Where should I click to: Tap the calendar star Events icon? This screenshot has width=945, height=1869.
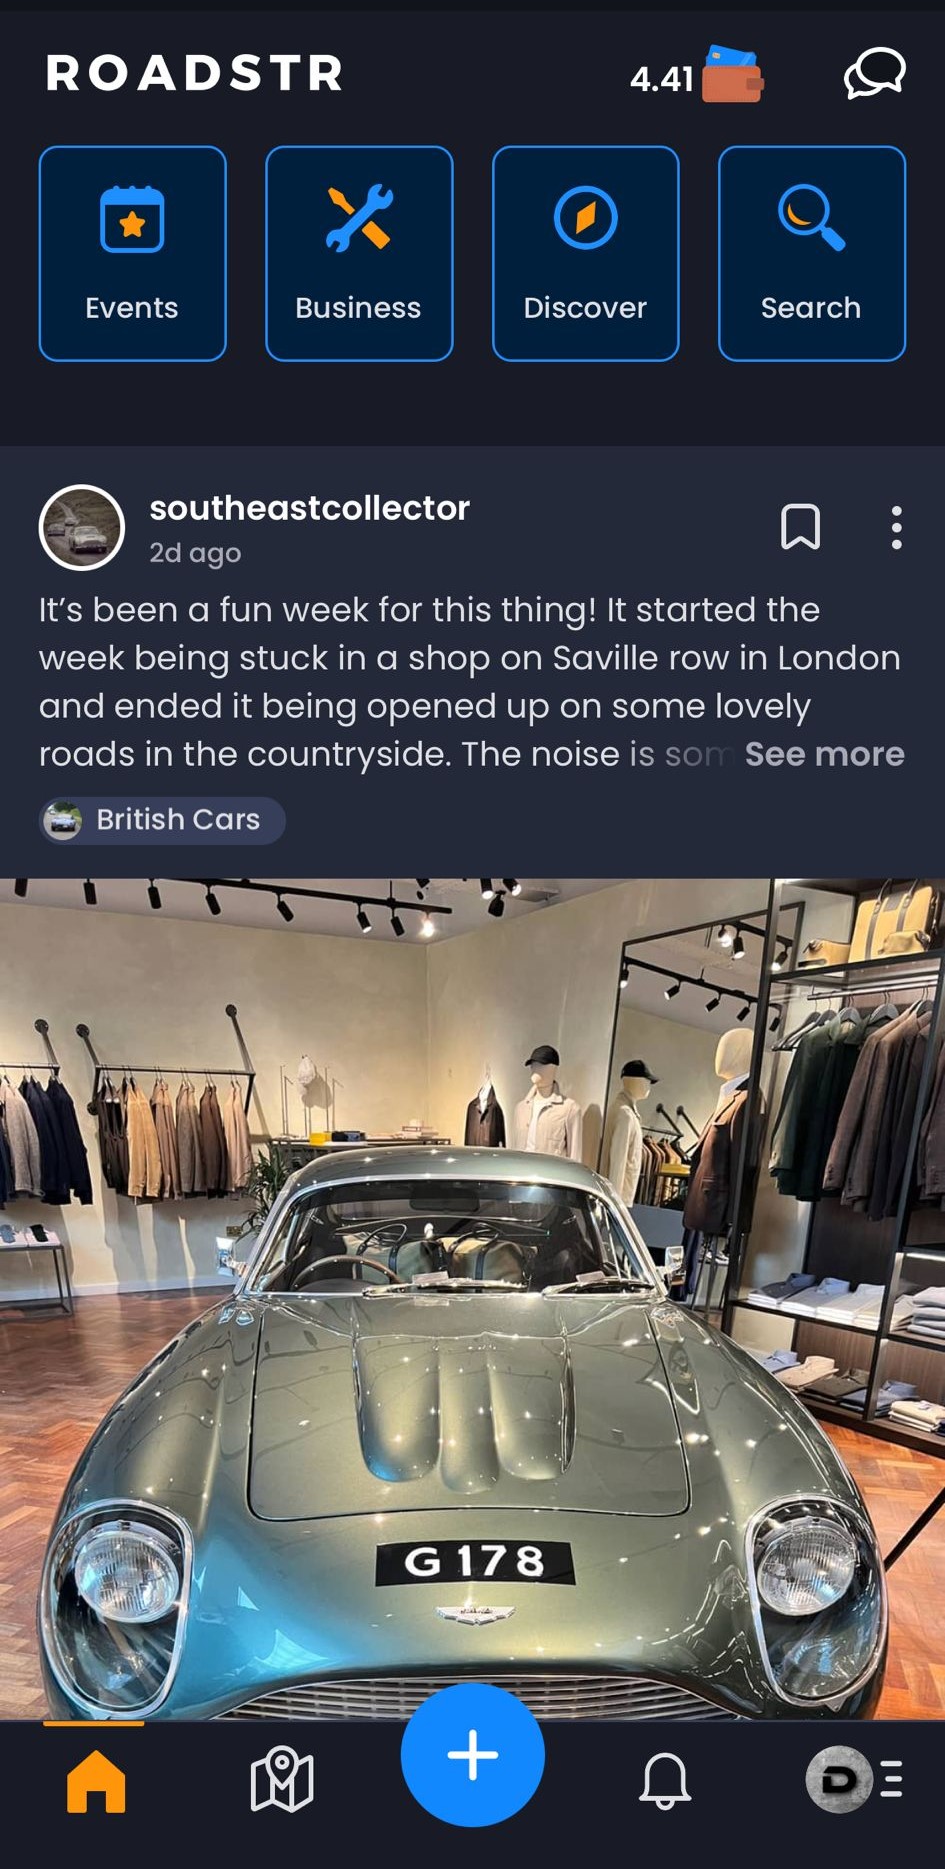[x=132, y=219]
